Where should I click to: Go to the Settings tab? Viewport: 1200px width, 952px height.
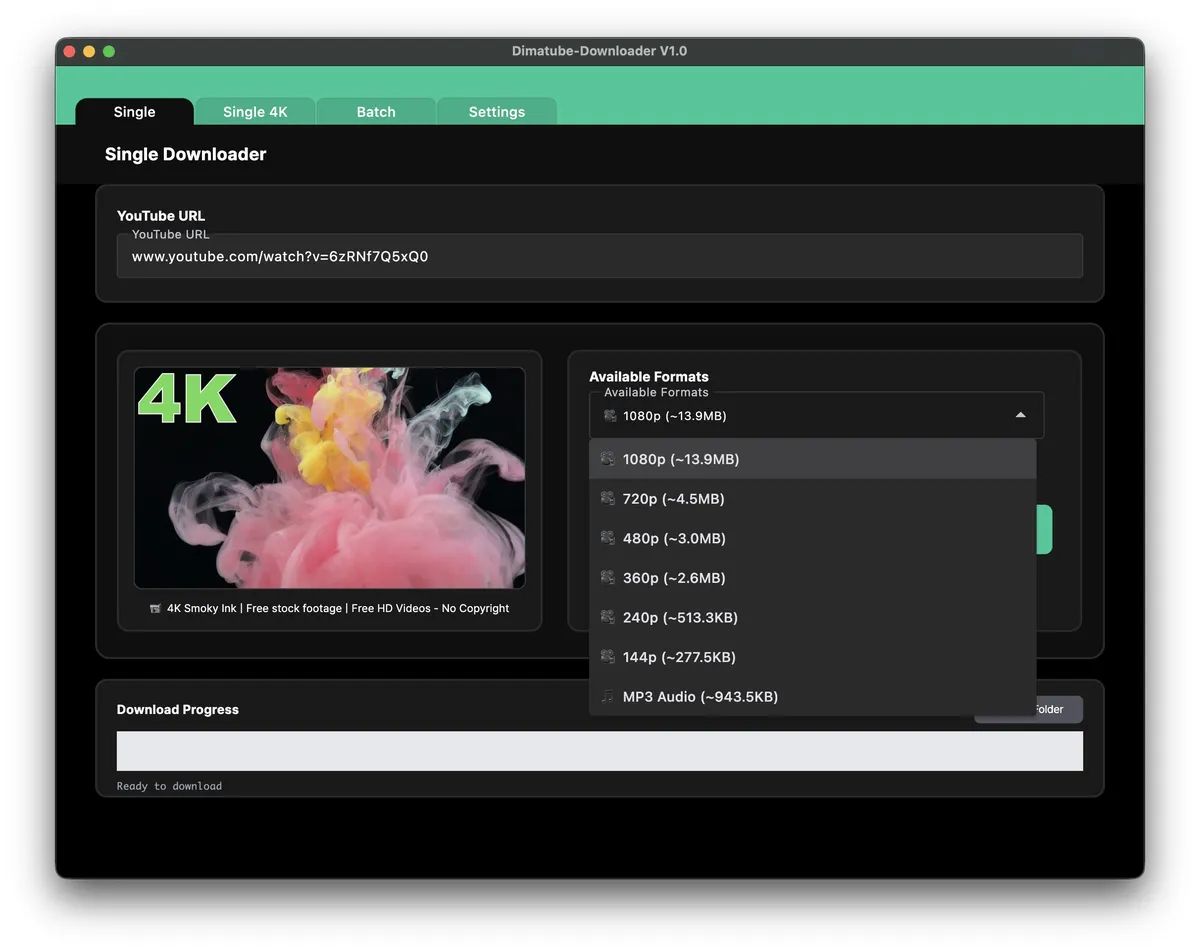(x=497, y=112)
